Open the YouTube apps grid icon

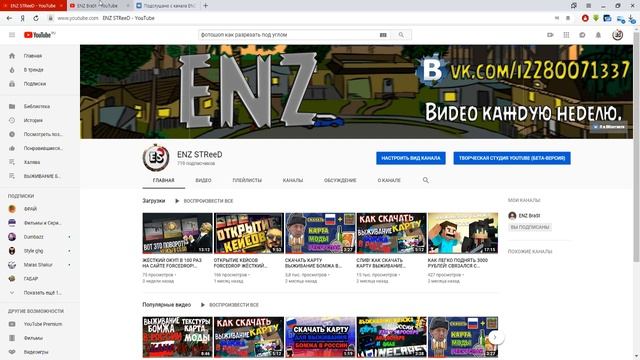coord(566,35)
